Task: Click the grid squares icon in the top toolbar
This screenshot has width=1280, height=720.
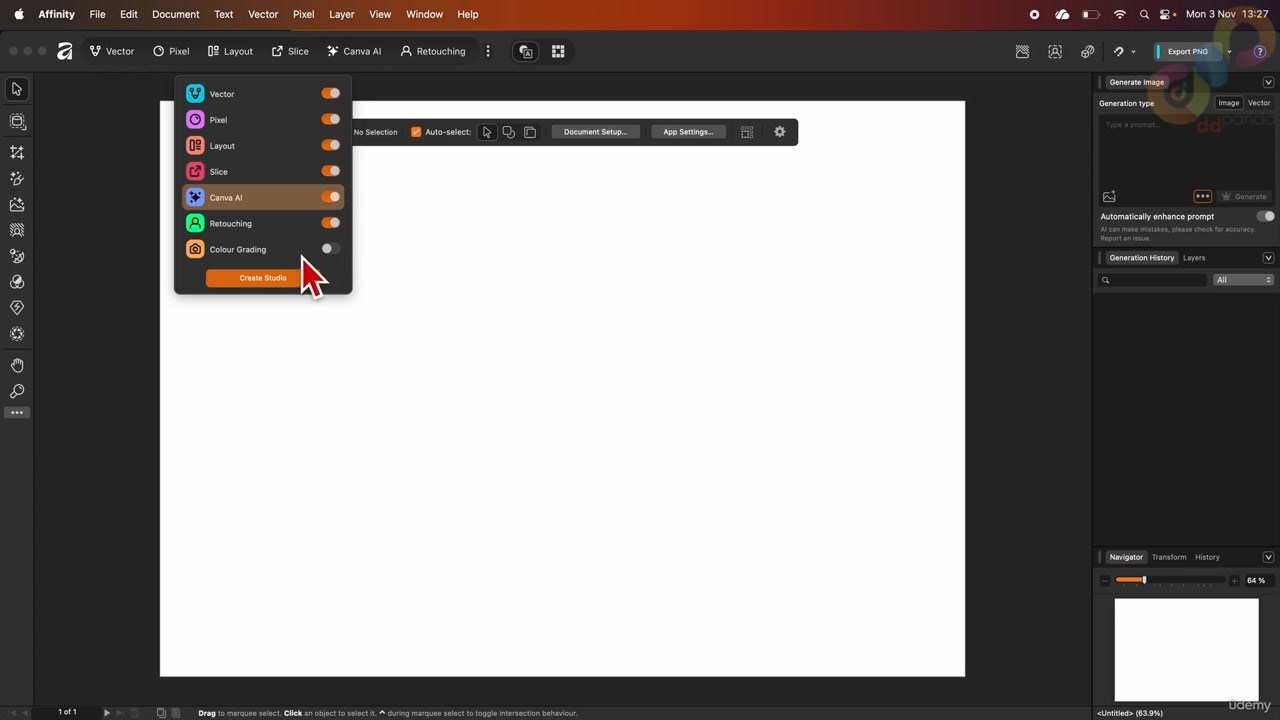Action: tap(558, 51)
